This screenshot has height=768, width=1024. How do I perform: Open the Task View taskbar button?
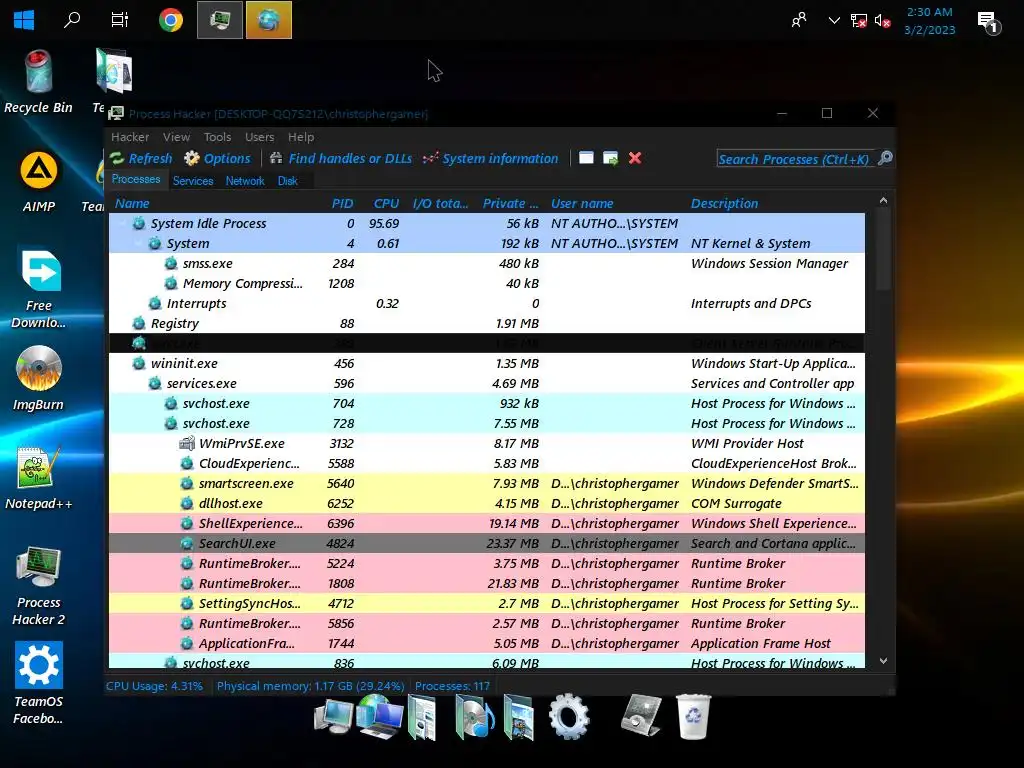[x=120, y=20]
